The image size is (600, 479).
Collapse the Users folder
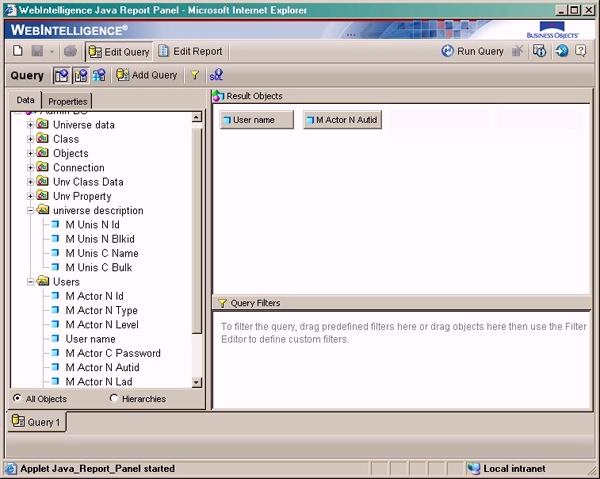click(30, 282)
